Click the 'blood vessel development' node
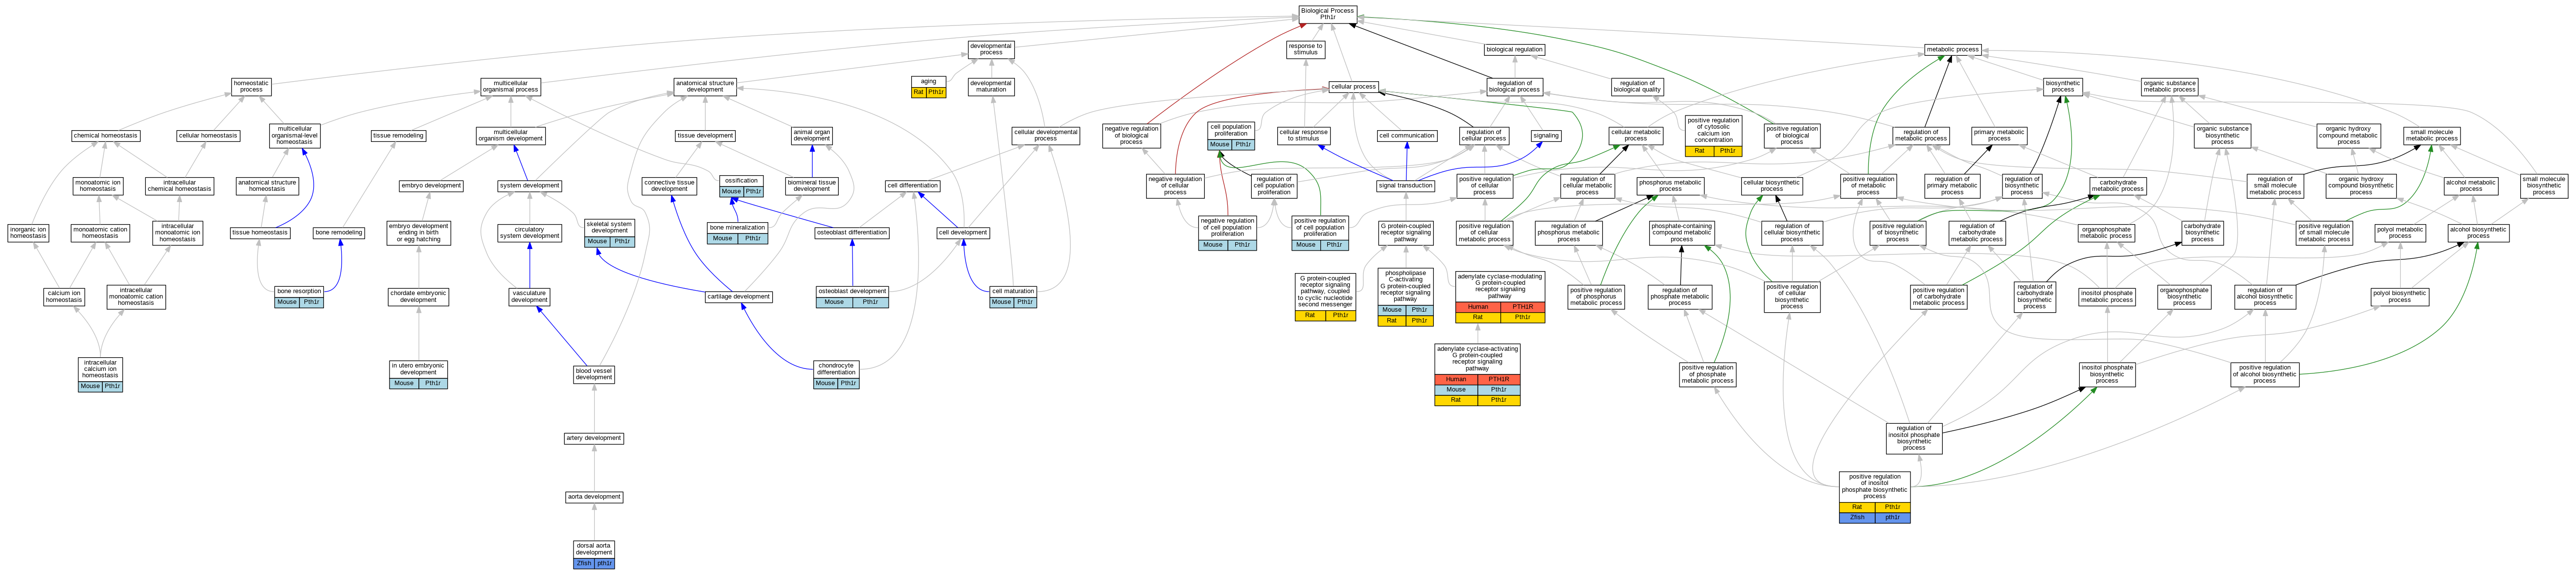 tap(594, 374)
